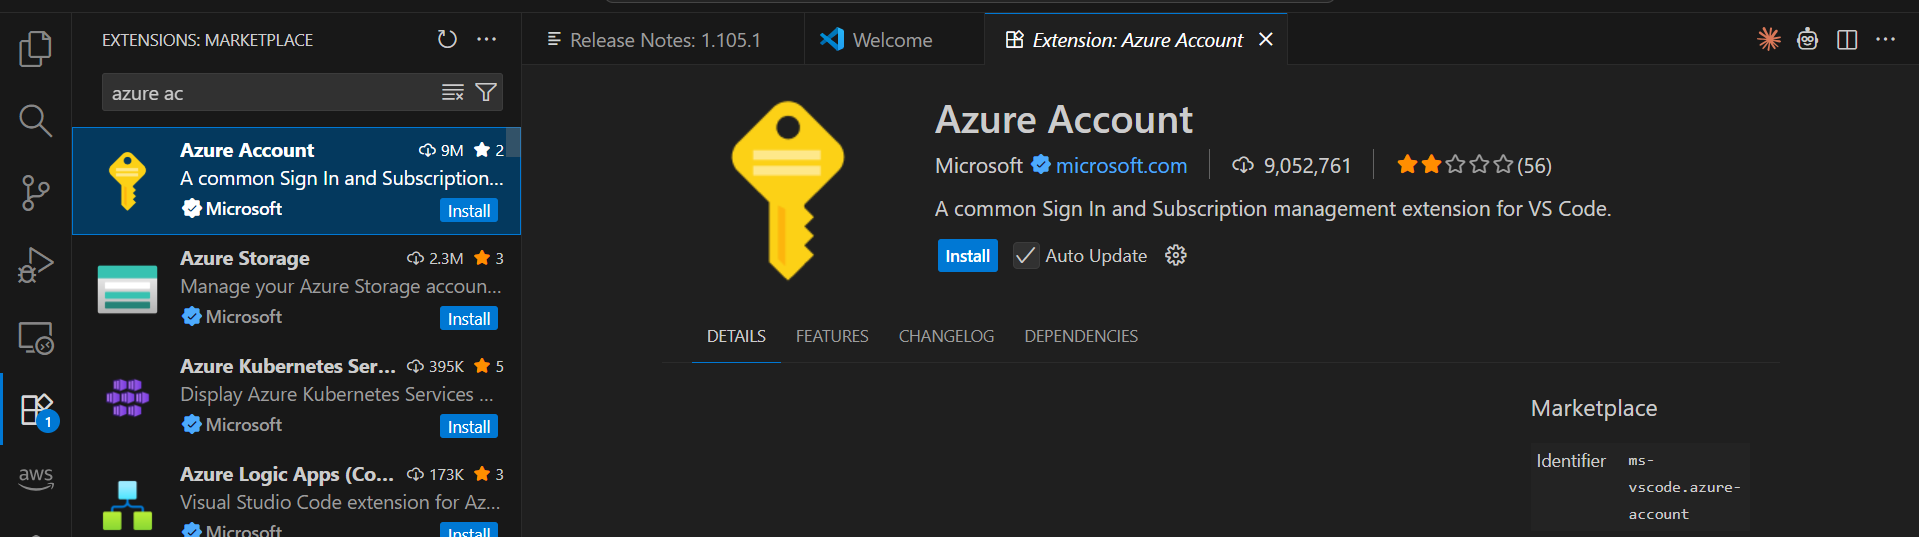Install Azure Account from details page

[x=967, y=256]
